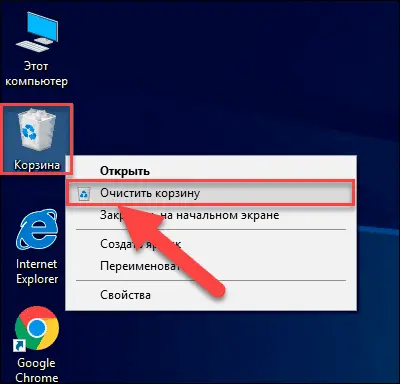Choose Переименовать in the context menu
400x384 pixels.
211,266
